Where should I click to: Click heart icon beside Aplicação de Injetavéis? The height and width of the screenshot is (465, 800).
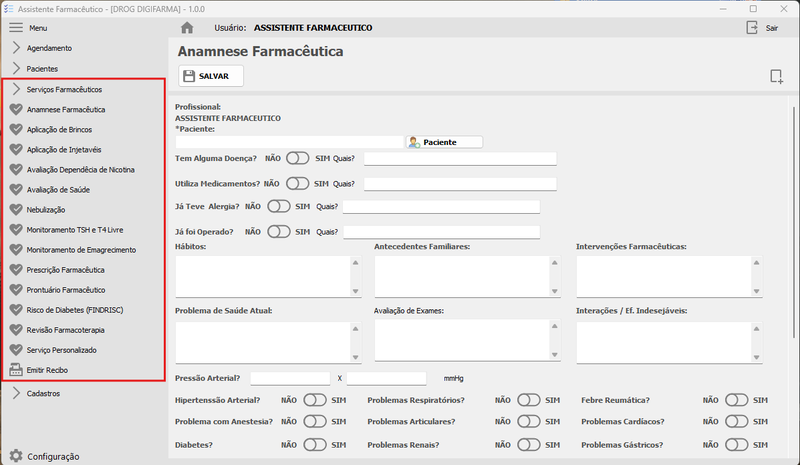(16, 149)
